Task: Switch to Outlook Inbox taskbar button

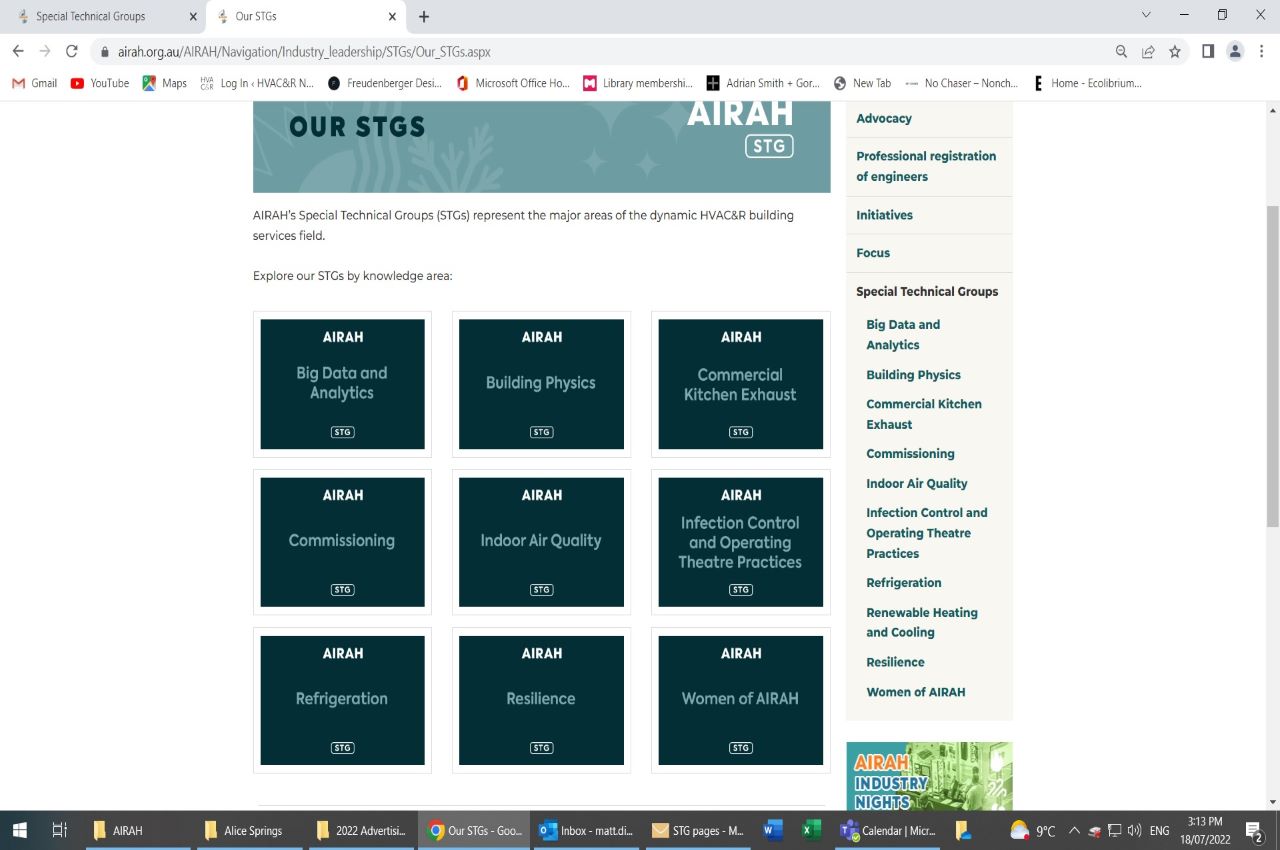Action: [585, 830]
